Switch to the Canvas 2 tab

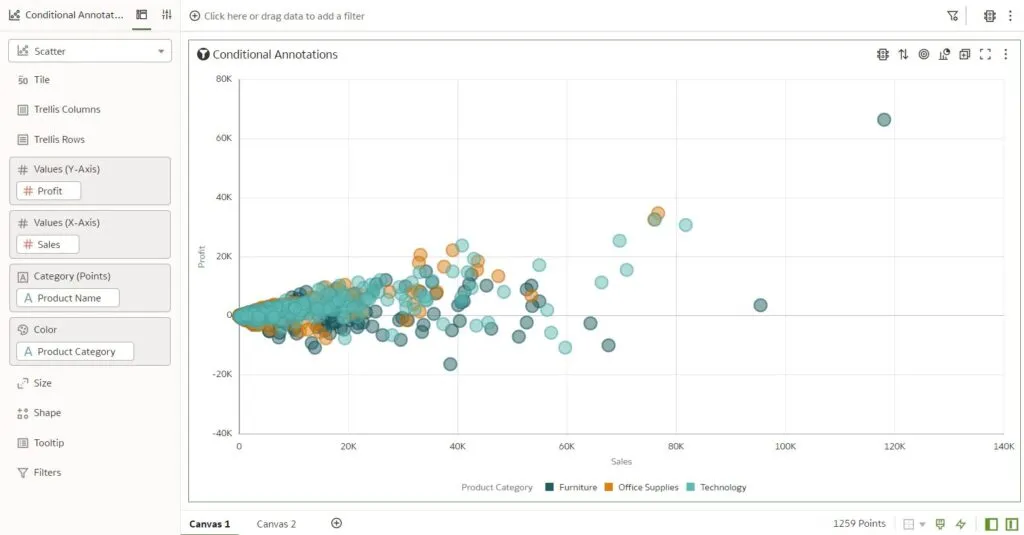(x=276, y=524)
